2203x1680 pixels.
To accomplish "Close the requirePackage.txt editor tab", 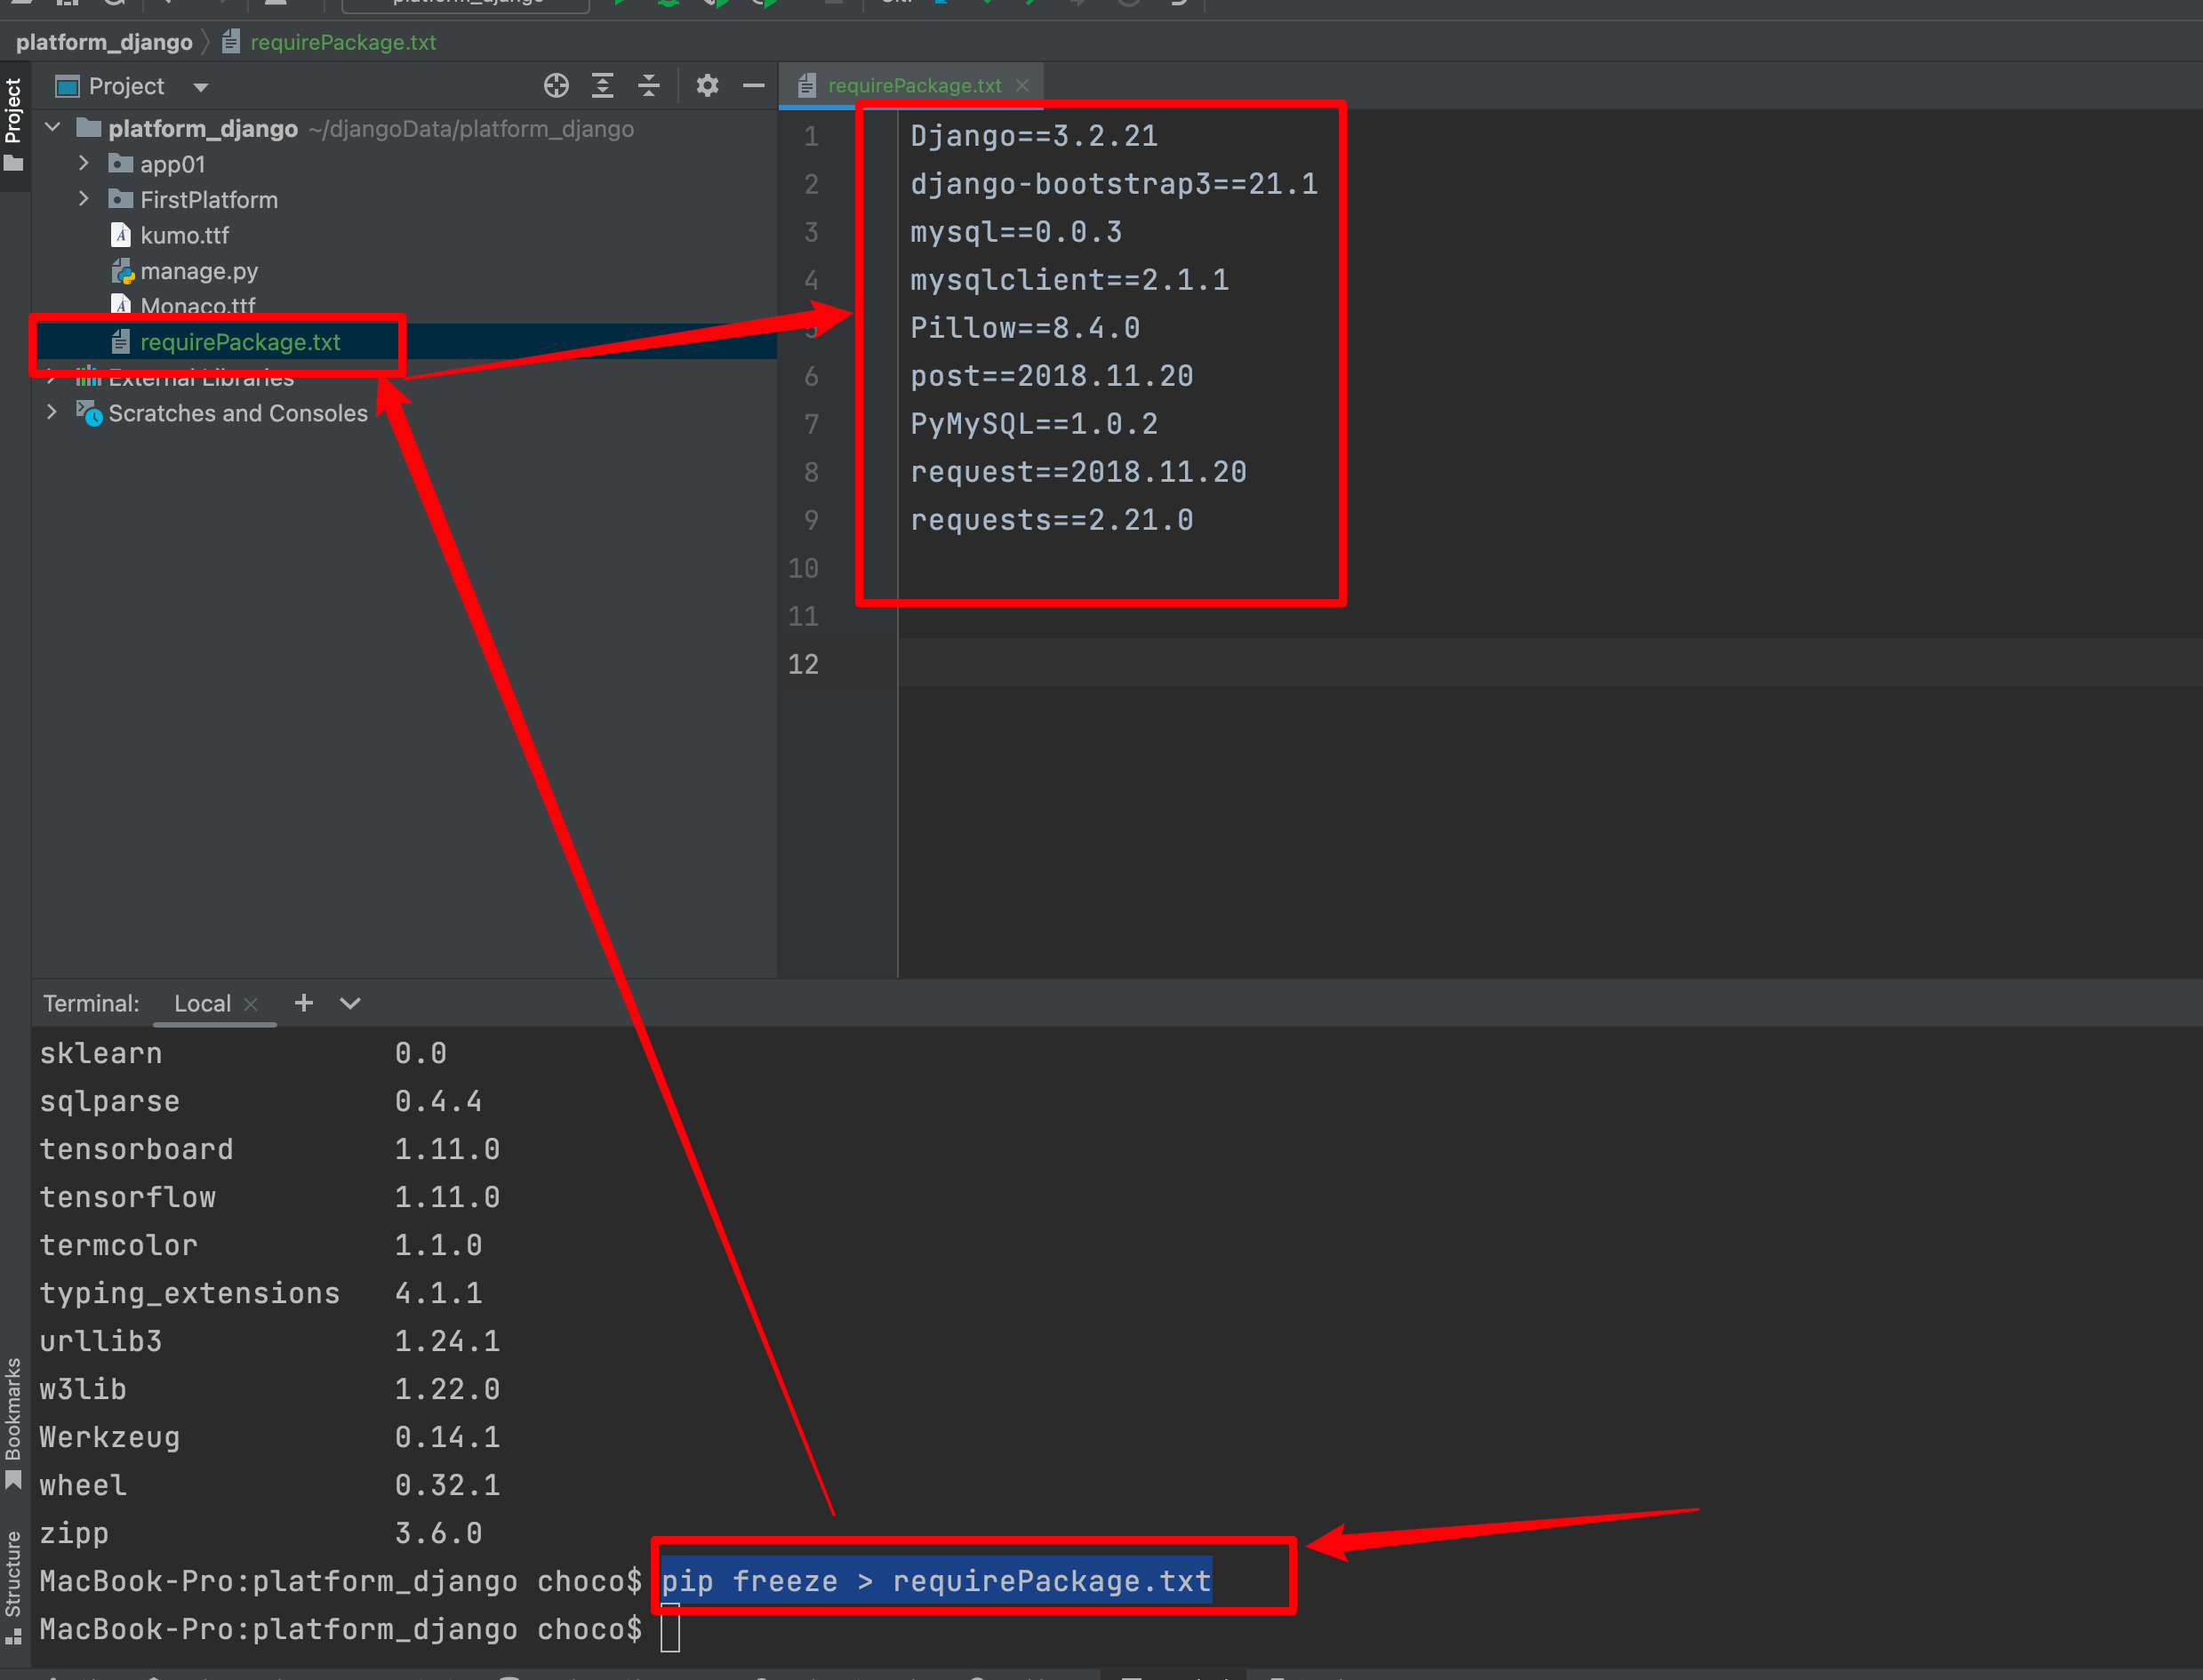I will (1022, 86).
